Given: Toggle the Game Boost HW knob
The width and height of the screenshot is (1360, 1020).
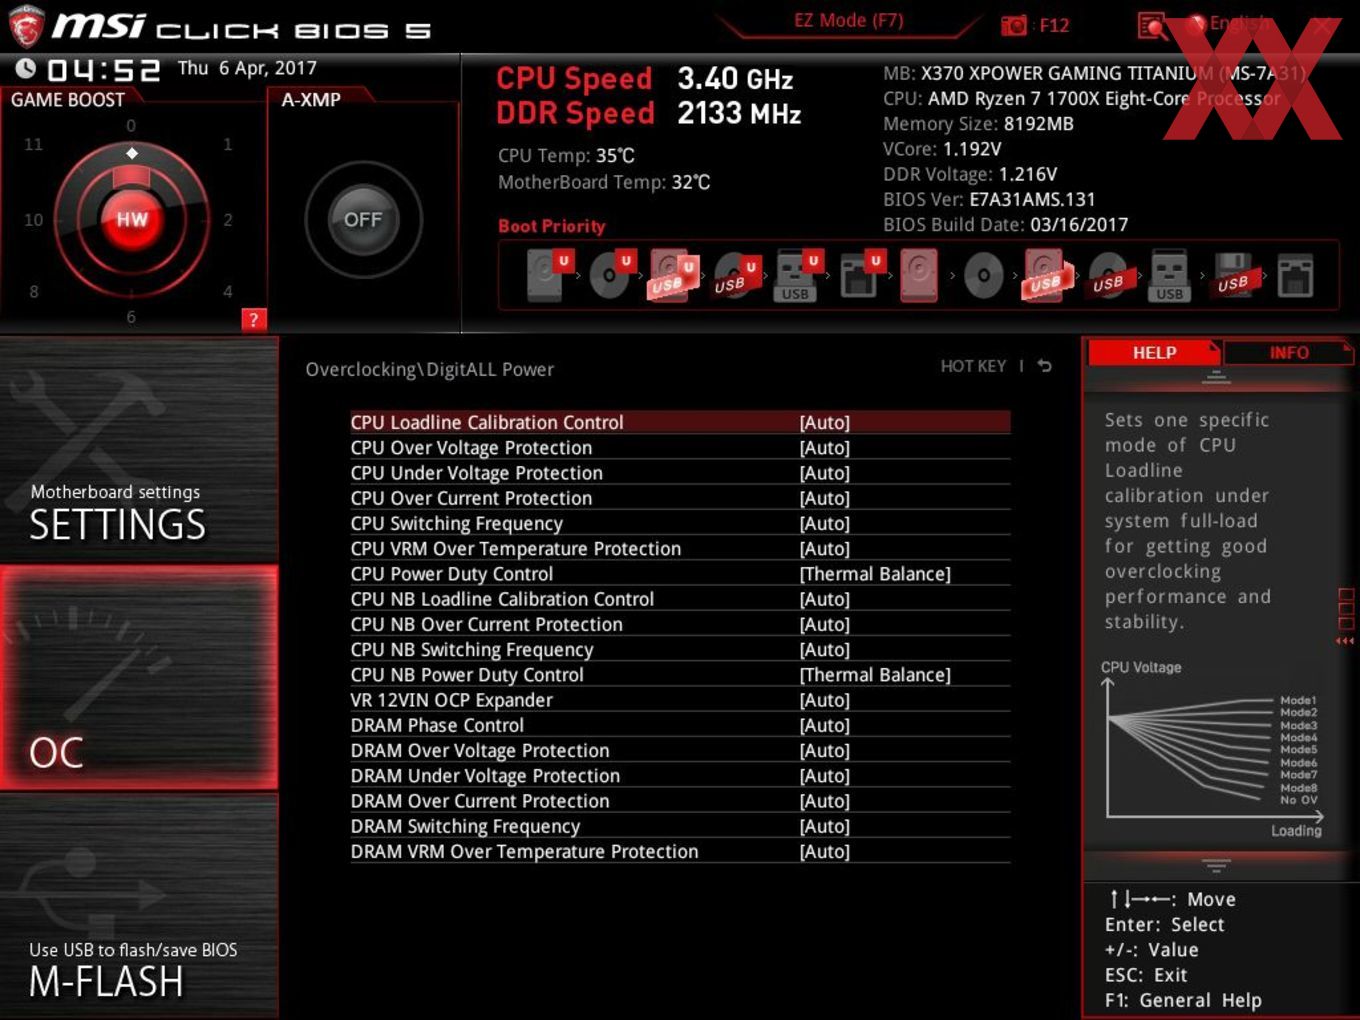Looking at the screenshot, I should point(132,219).
